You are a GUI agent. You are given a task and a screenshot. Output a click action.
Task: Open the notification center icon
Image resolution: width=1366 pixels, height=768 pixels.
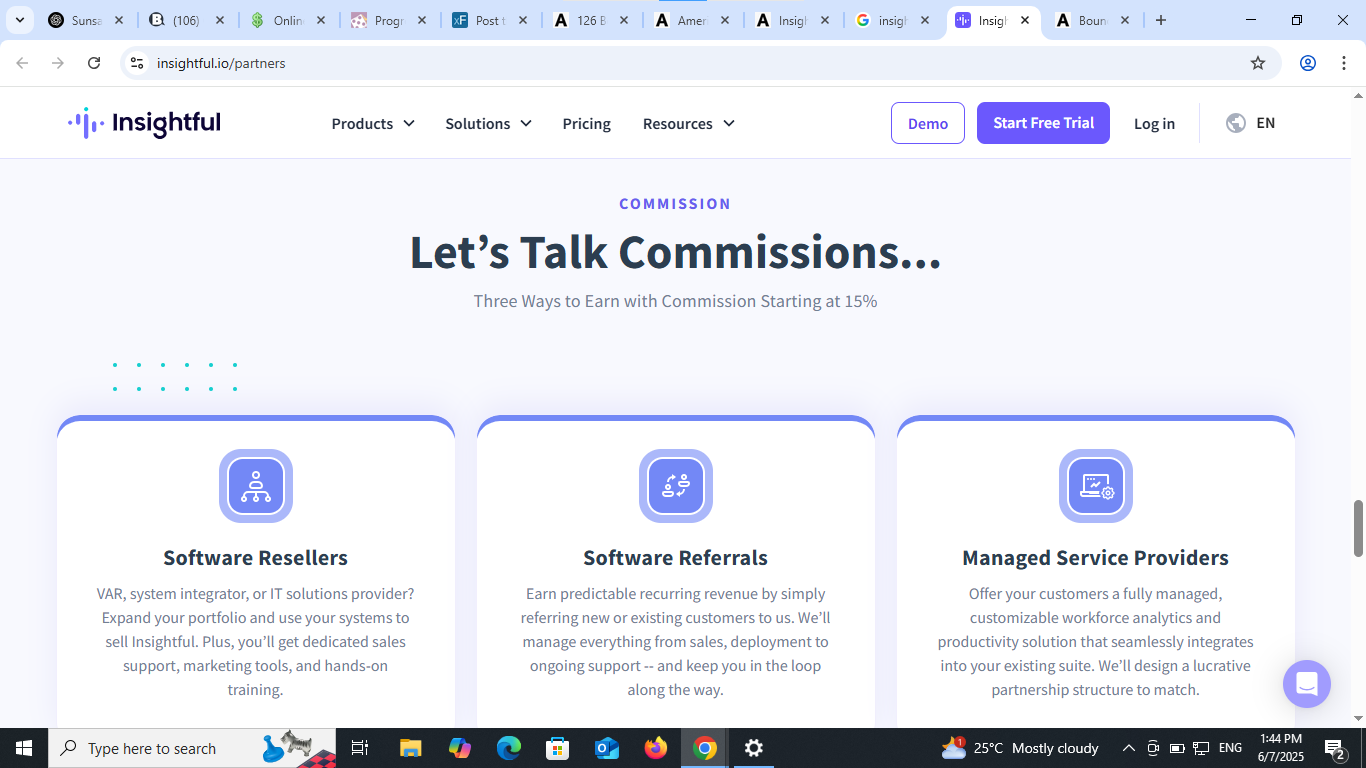(1335, 748)
